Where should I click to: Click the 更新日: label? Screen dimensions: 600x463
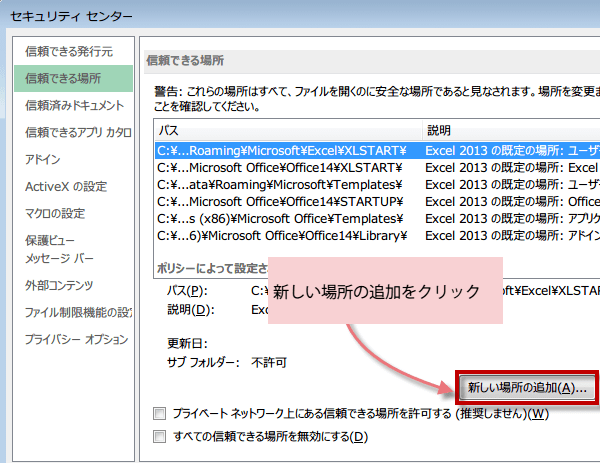point(187,343)
